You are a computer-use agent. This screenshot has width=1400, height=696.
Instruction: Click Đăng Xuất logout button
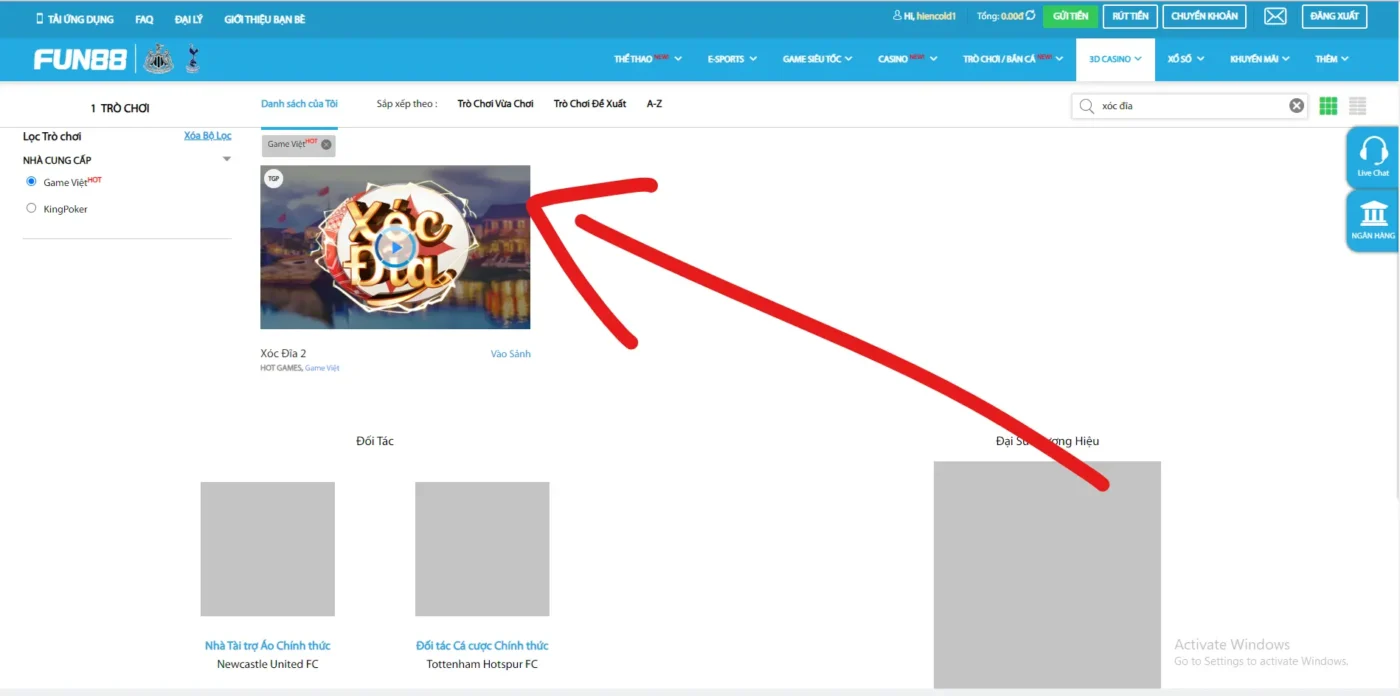click(1334, 17)
